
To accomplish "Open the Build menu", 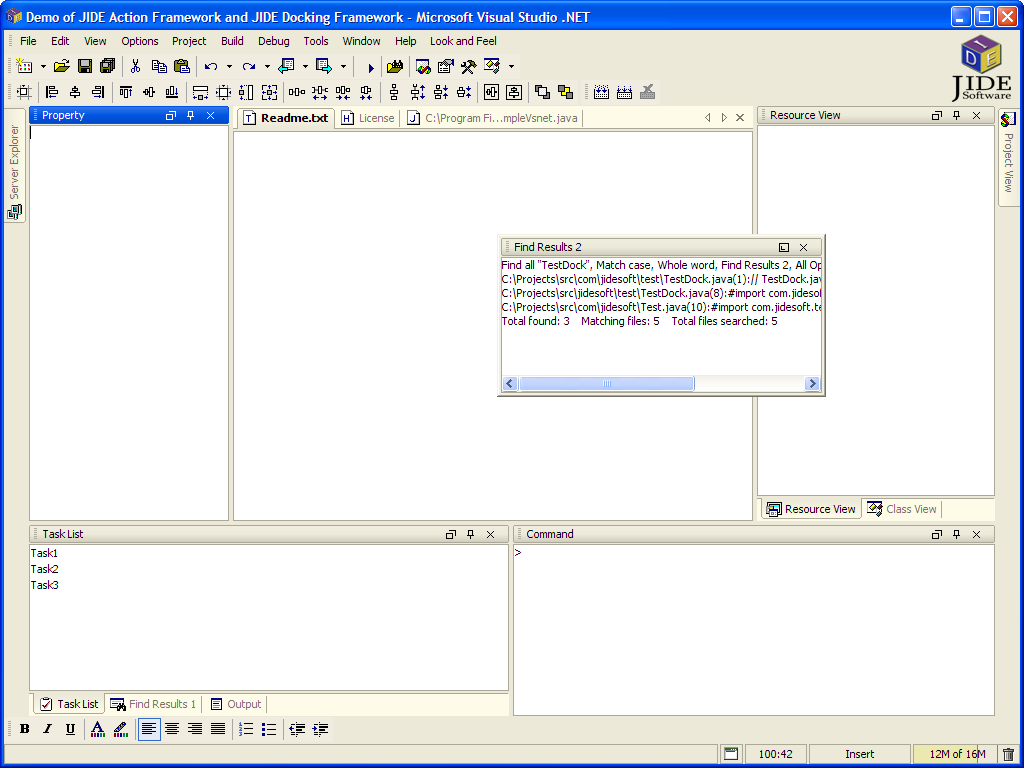I will click(x=232, y=41).
